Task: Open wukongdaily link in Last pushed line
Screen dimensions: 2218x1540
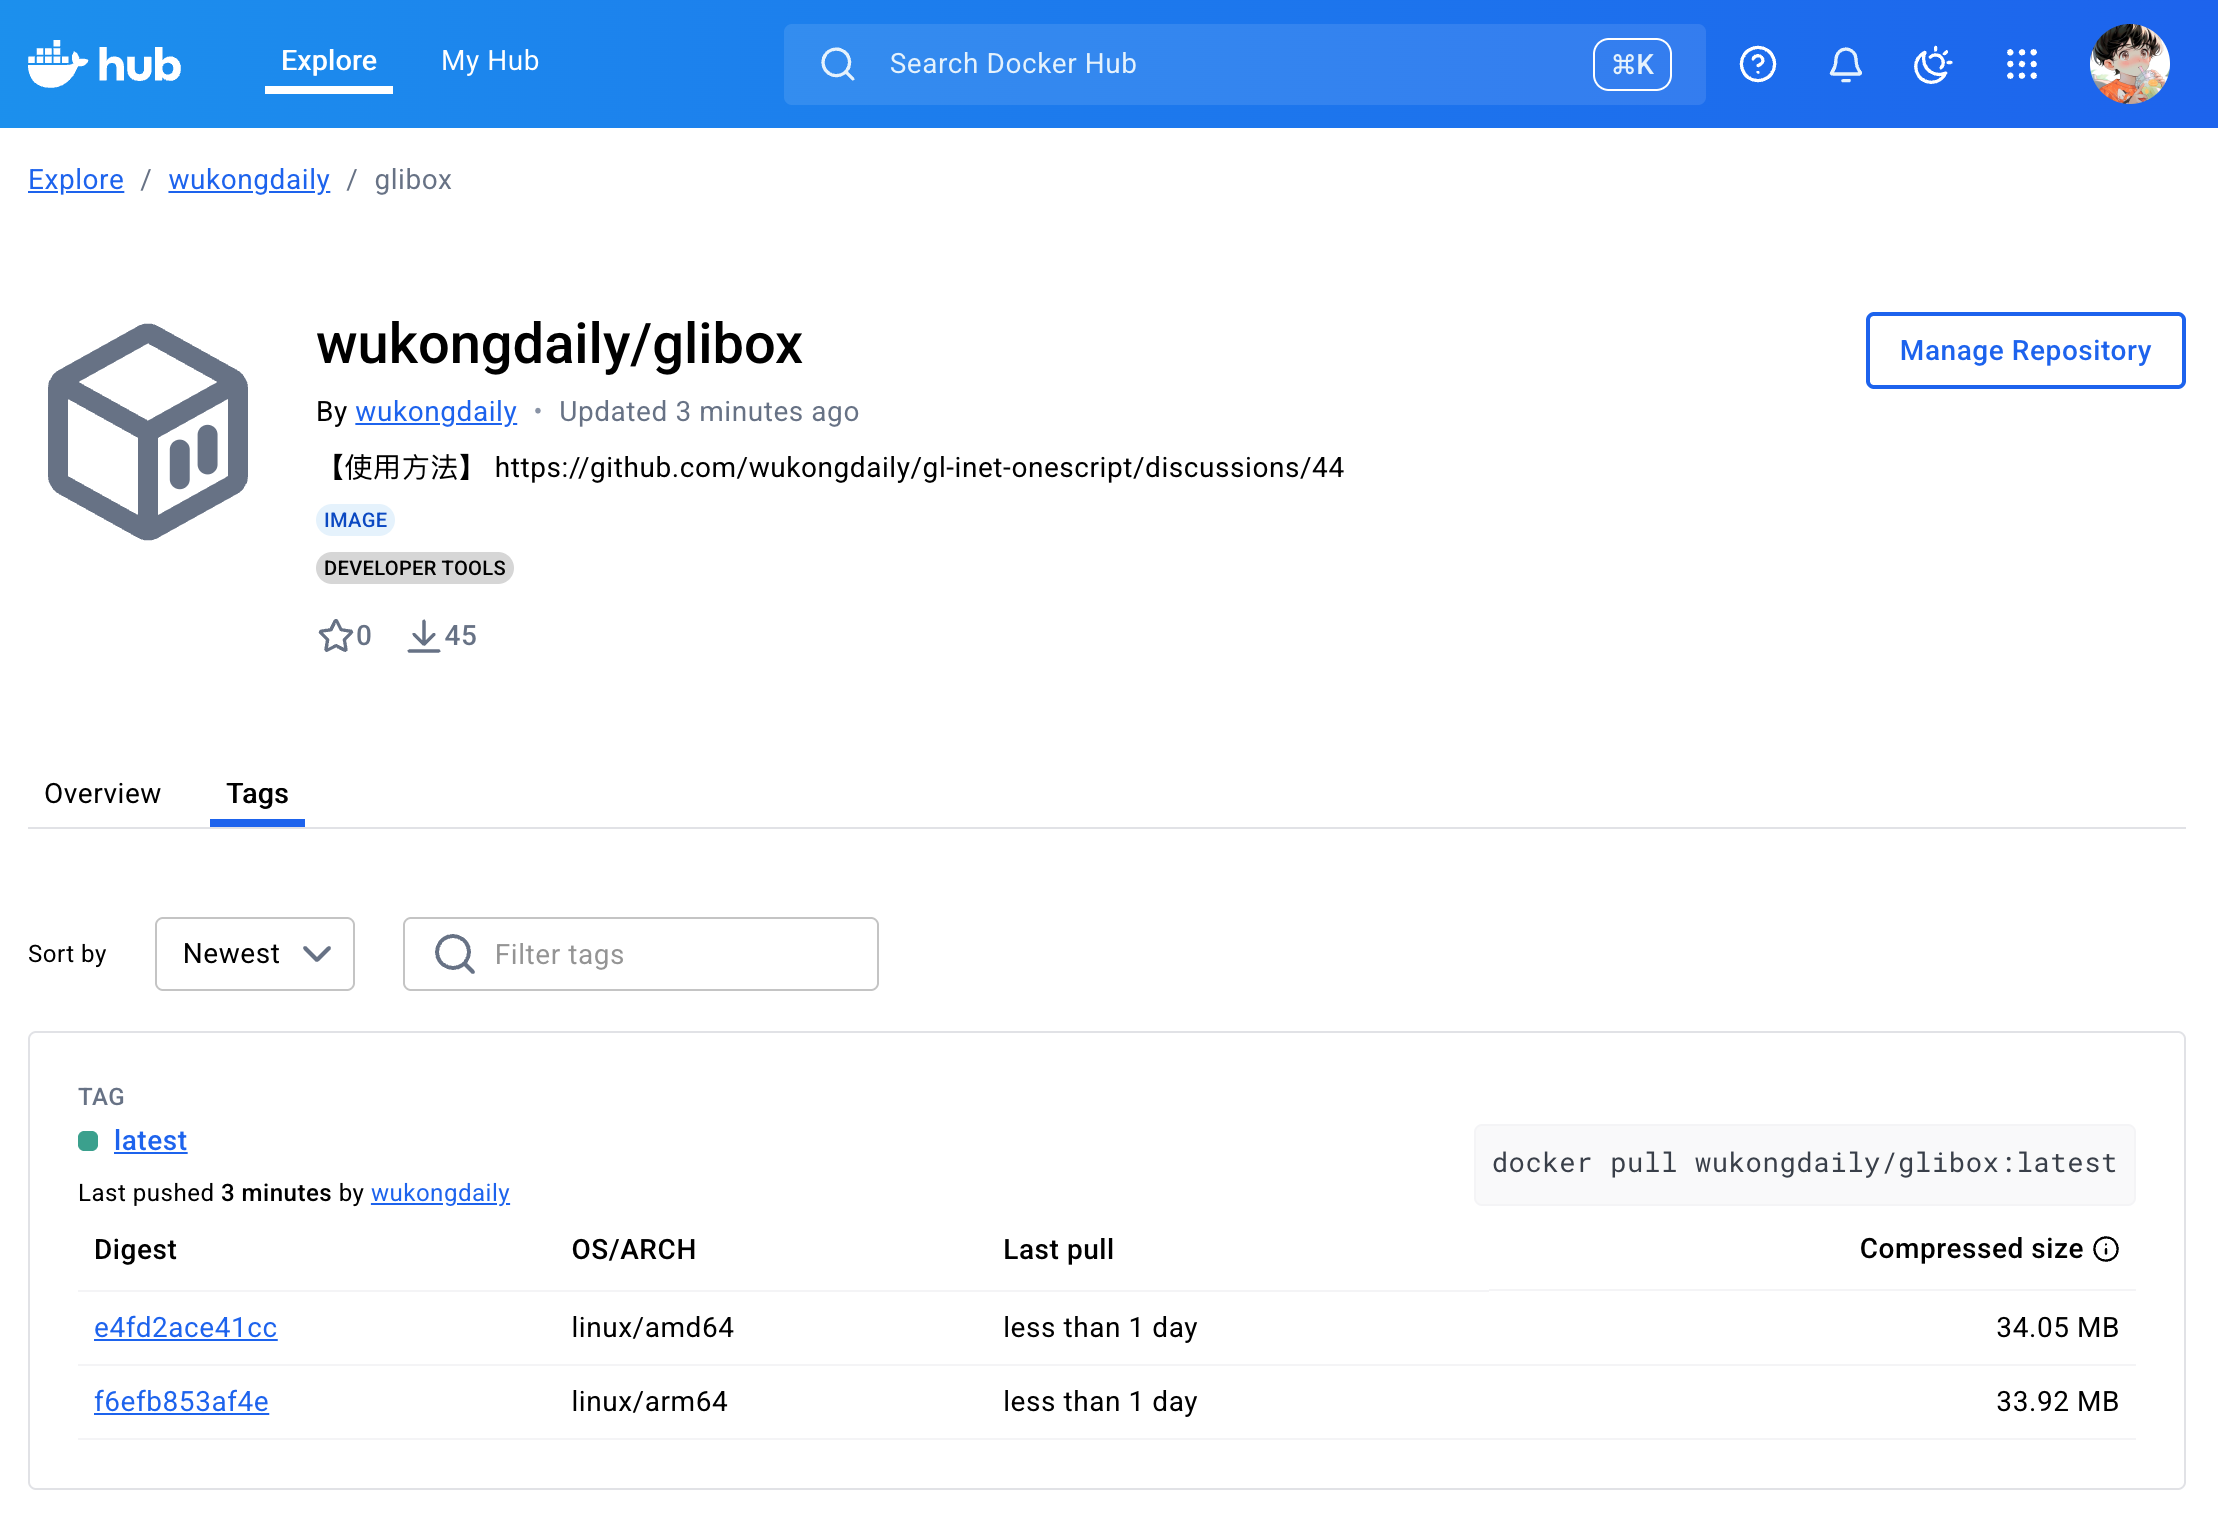Action: pyautogui.click(x=440, y=1192)
